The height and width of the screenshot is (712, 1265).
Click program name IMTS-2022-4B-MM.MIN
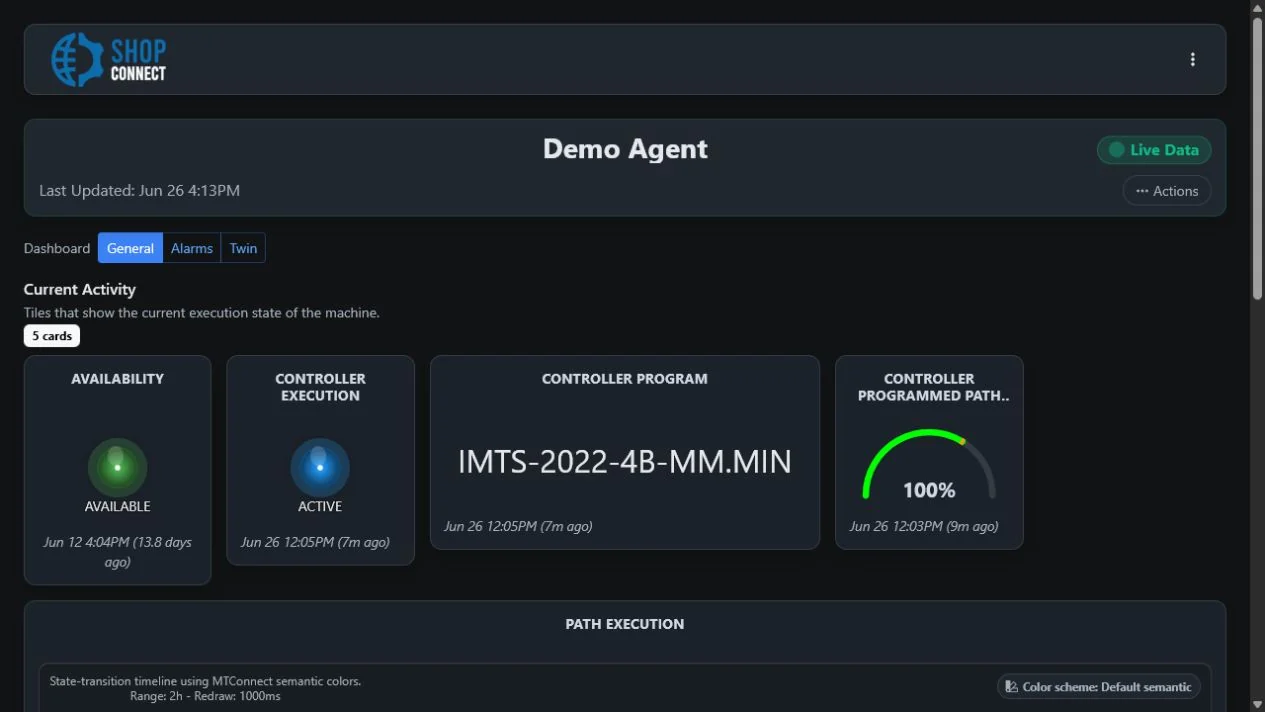pyautogui.click(x=625, y=461)
